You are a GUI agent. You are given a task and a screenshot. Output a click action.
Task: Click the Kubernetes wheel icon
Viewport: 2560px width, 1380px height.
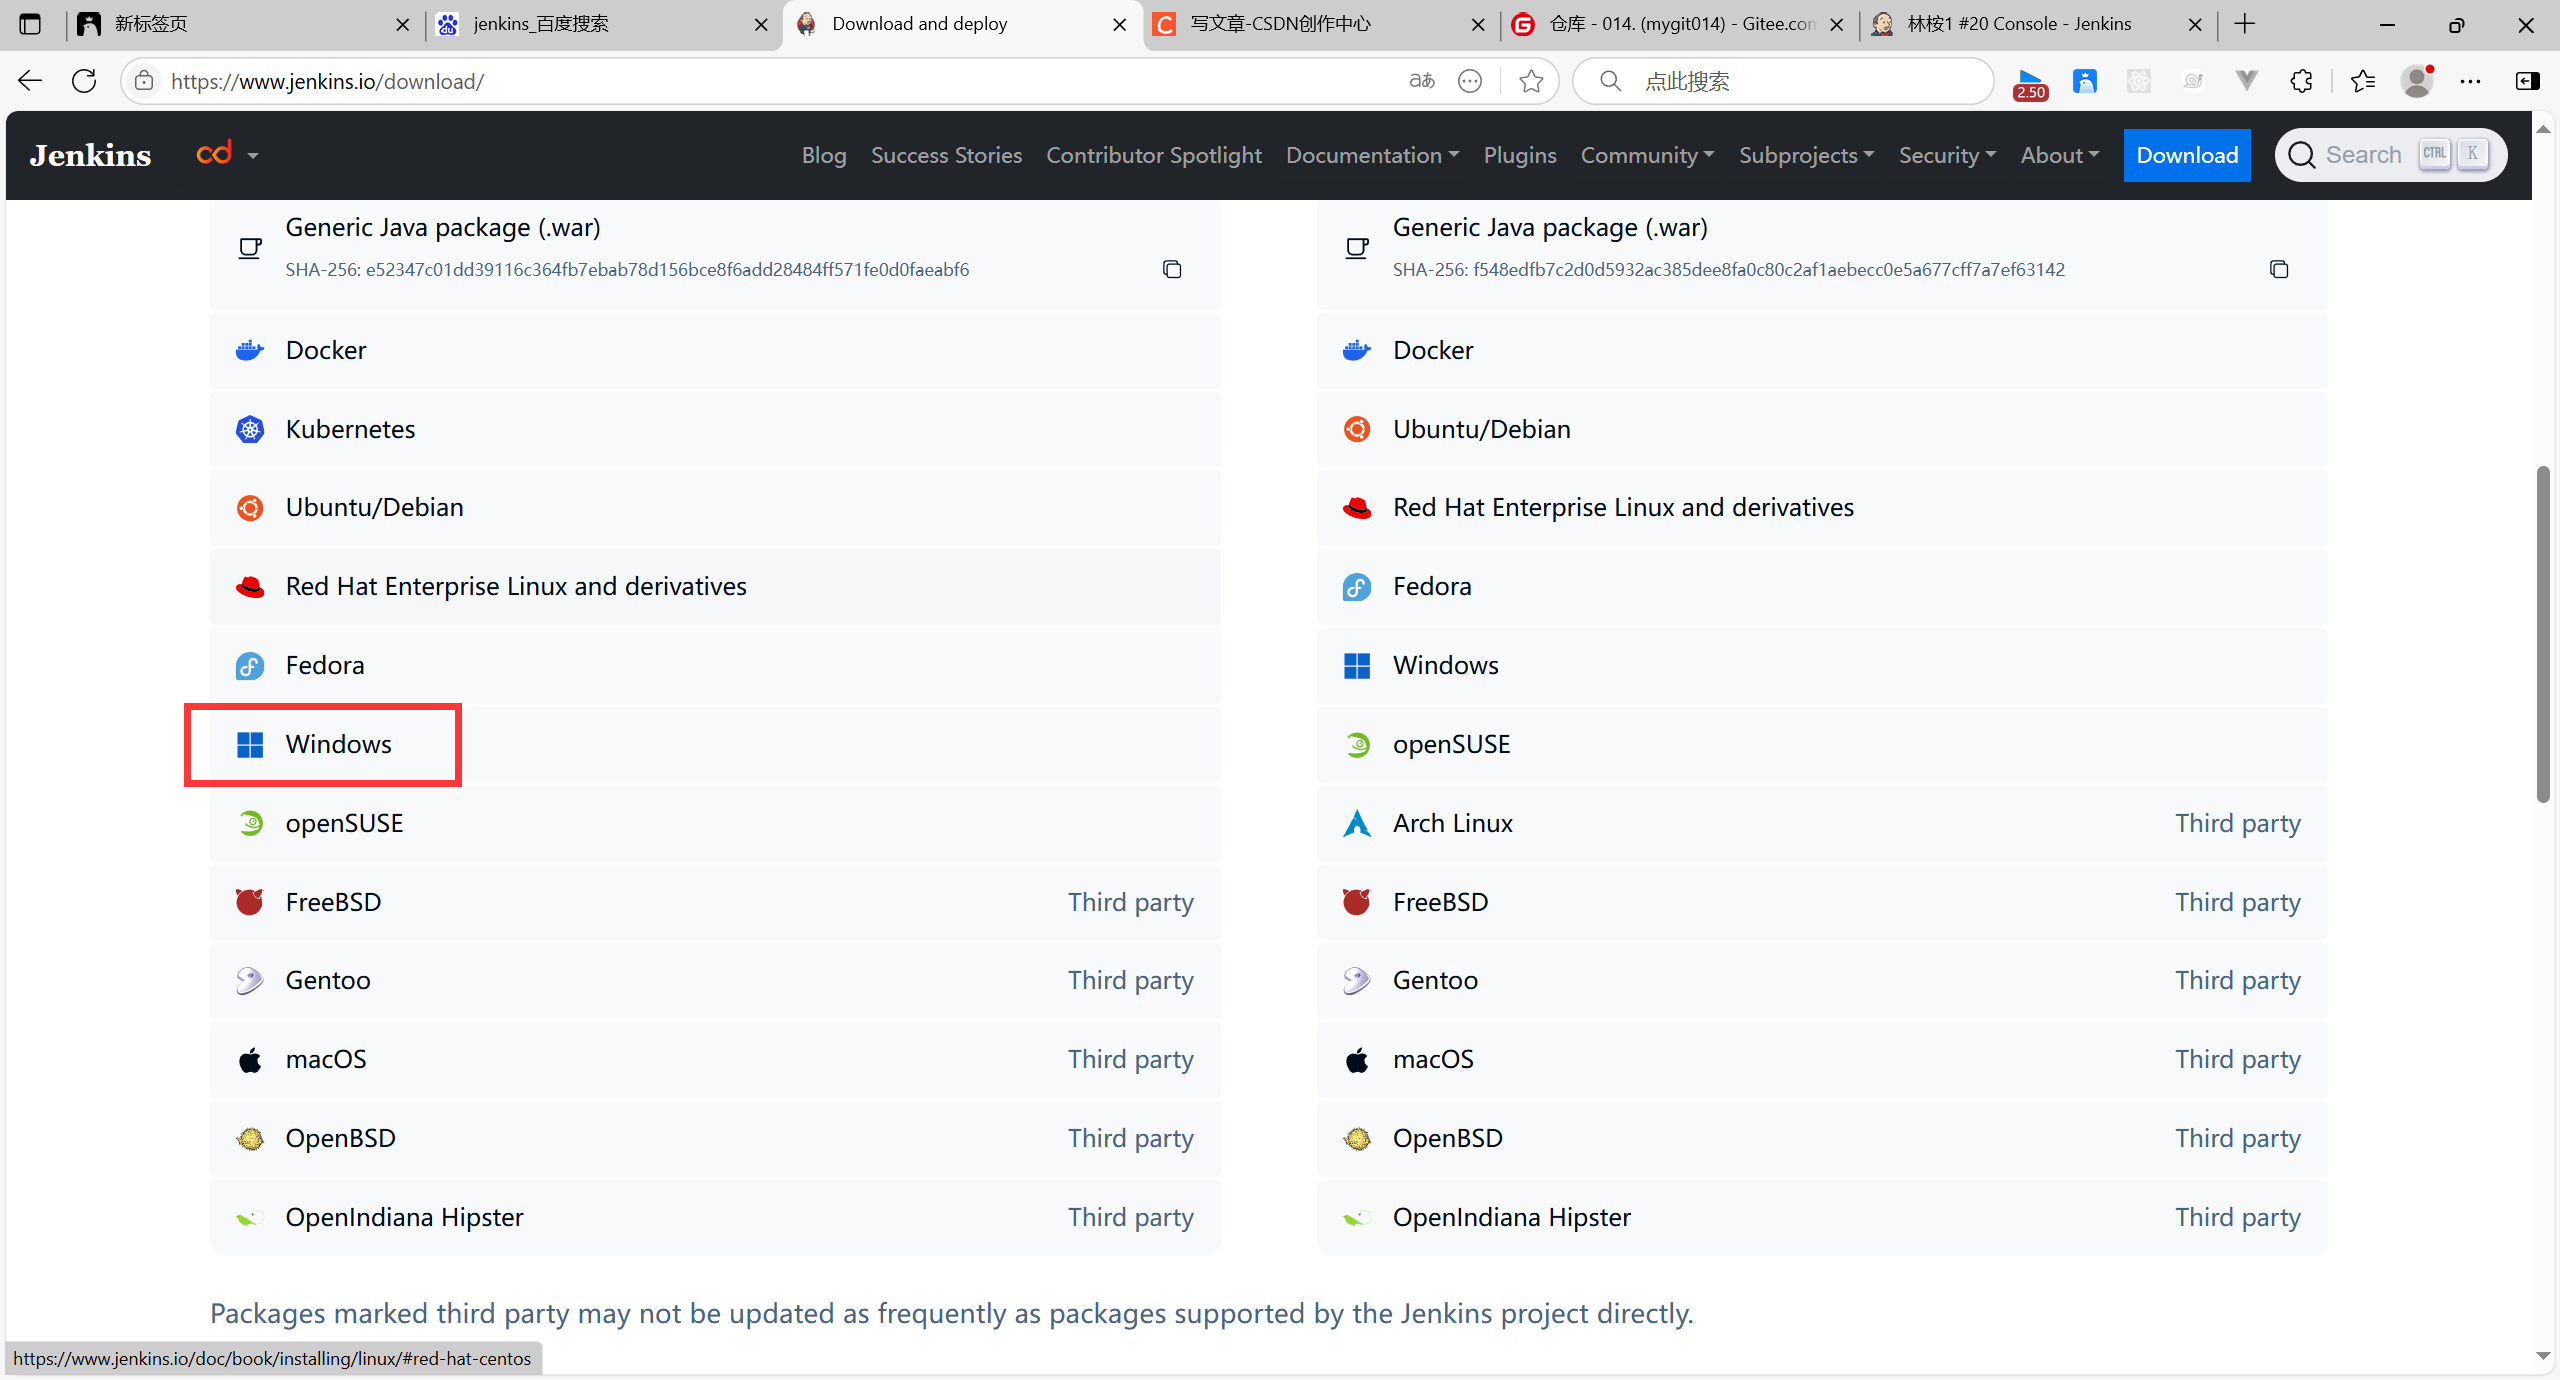[x=249, y=429]
